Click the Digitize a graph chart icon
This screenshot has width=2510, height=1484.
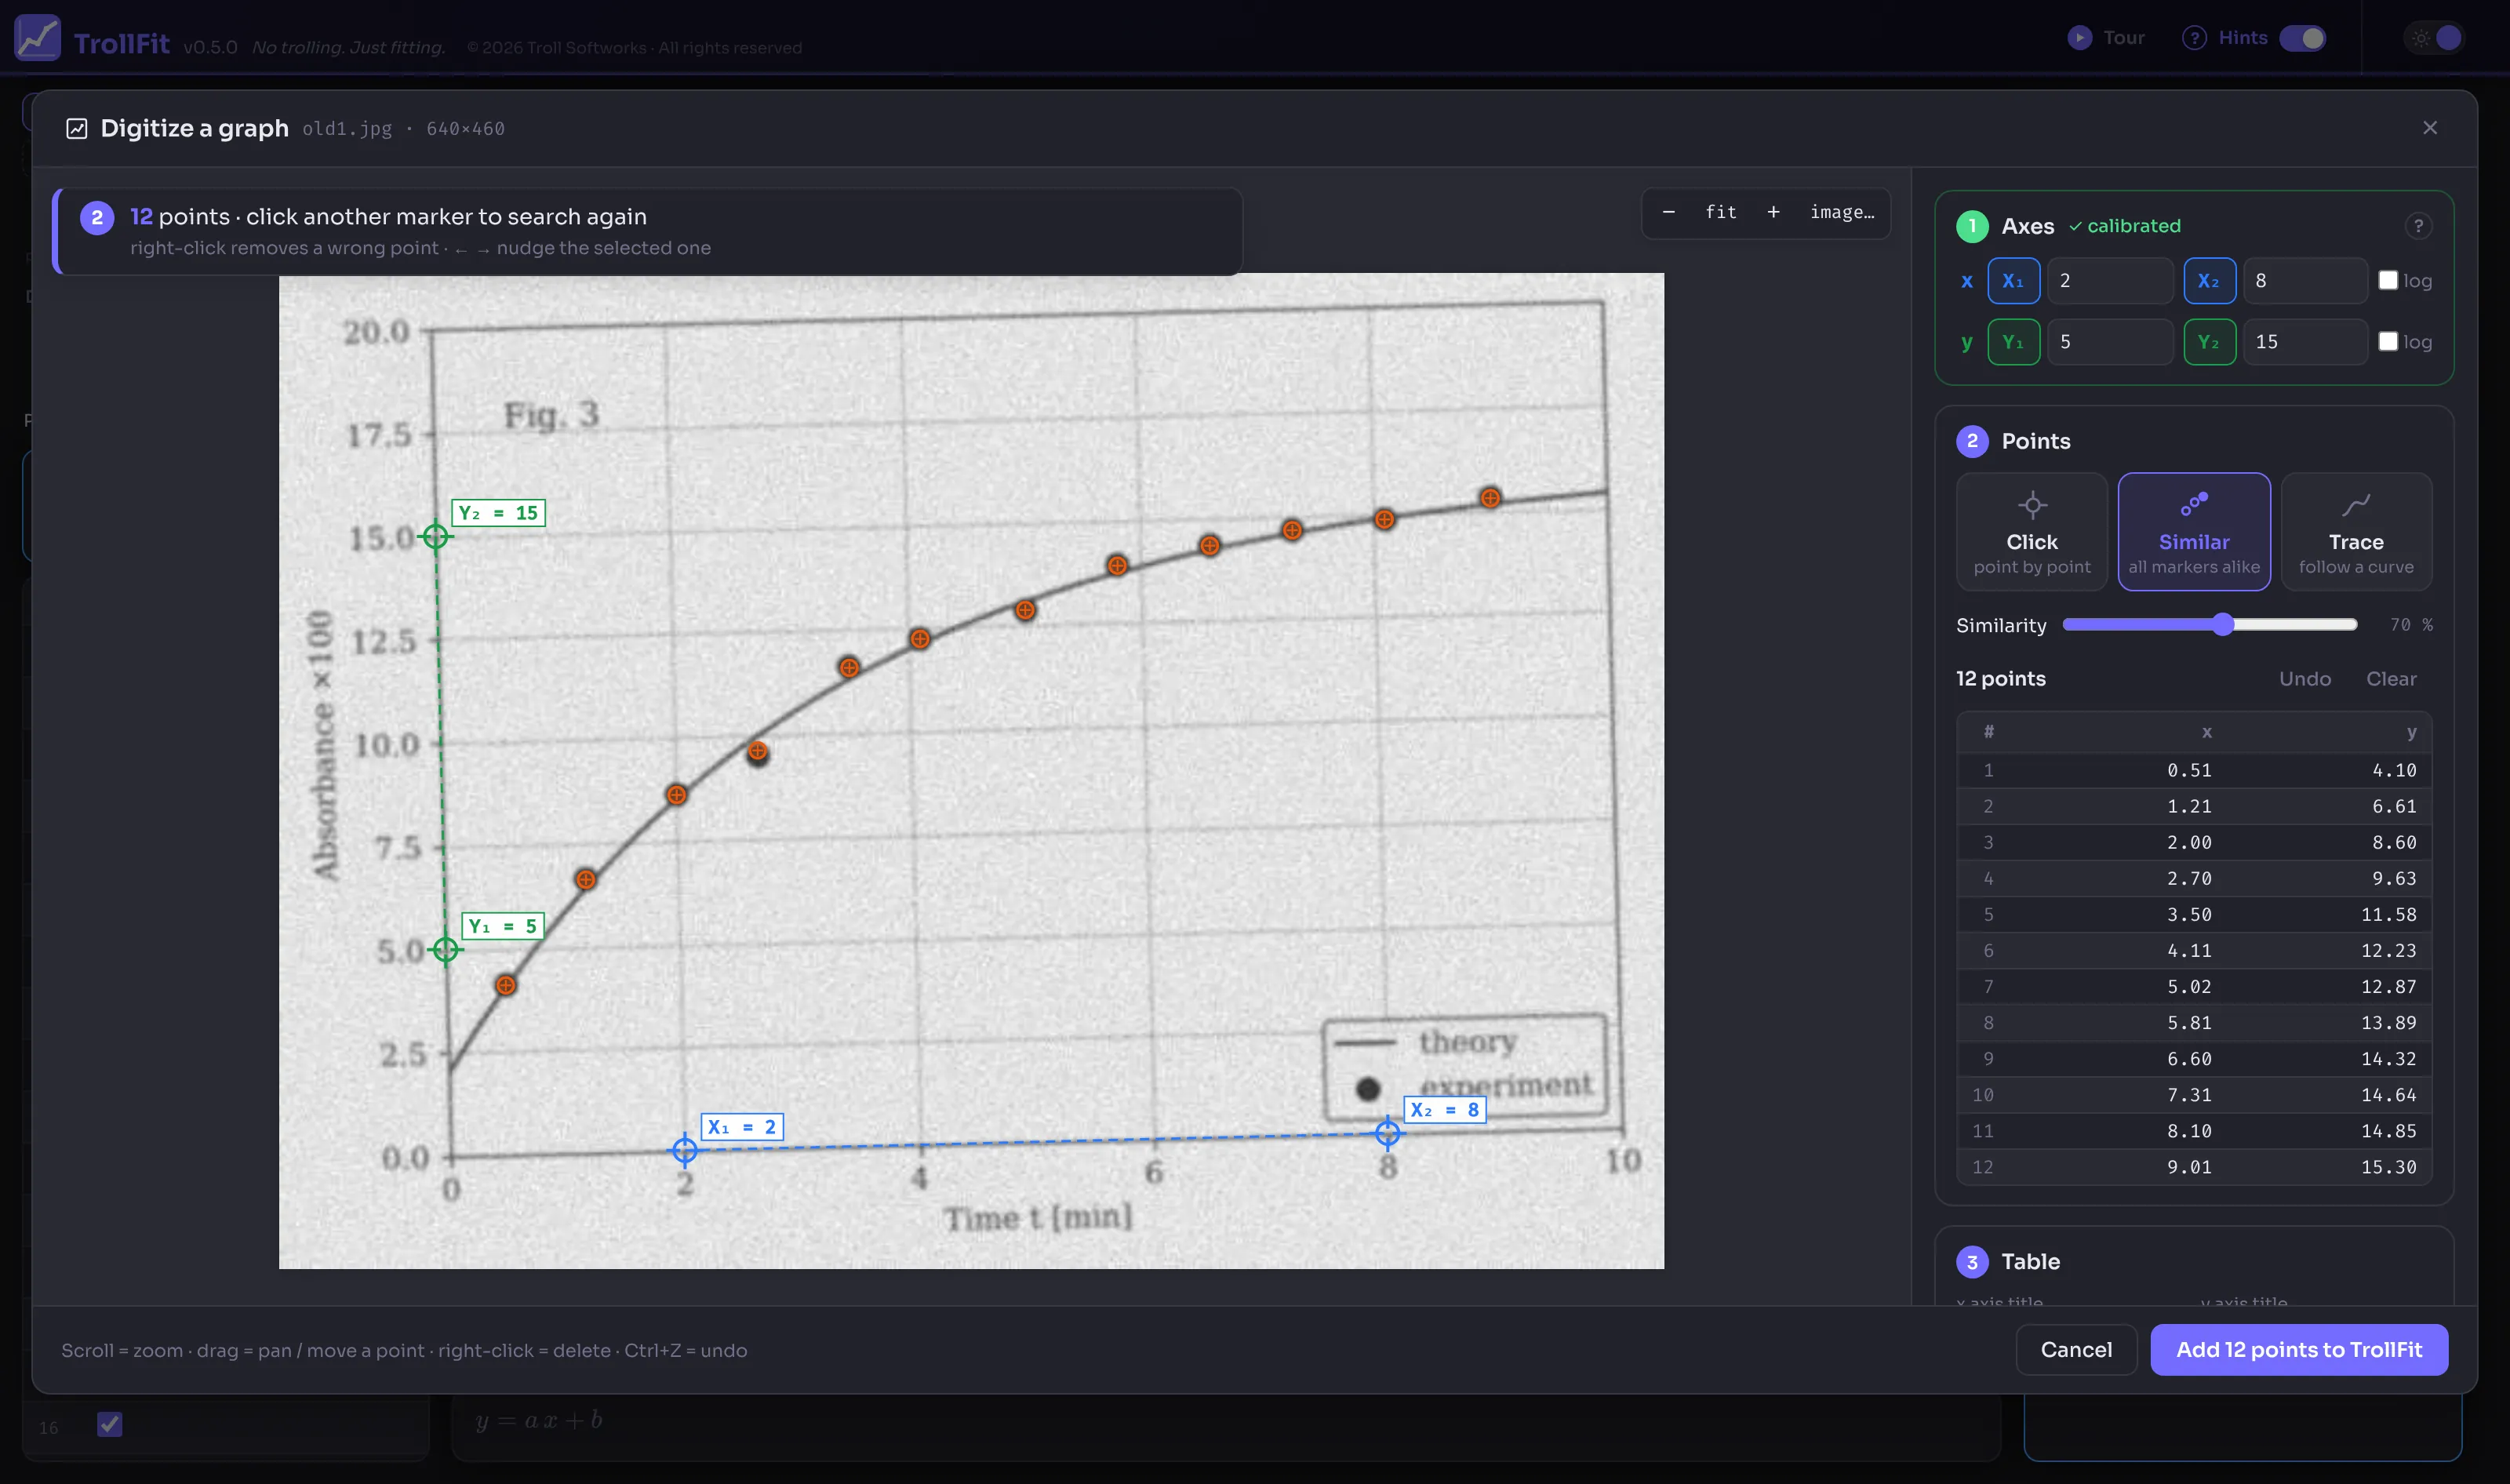[x=77, y=129]
